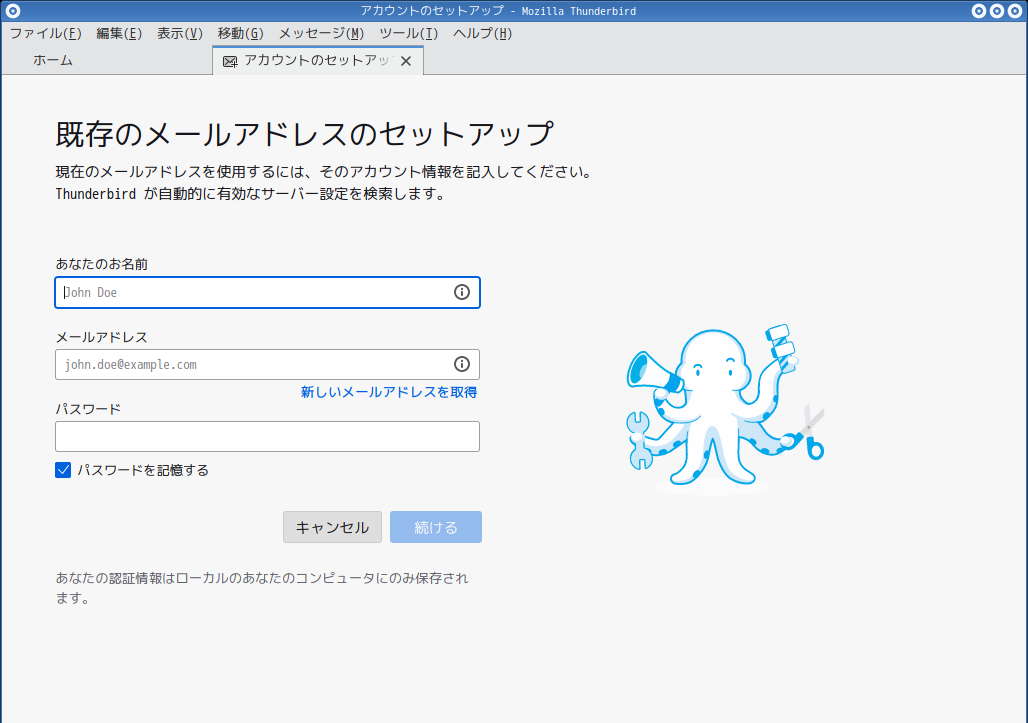Open the 表示(V) menu
This screenshot has width=1028, height=723.
coord(180,33)
